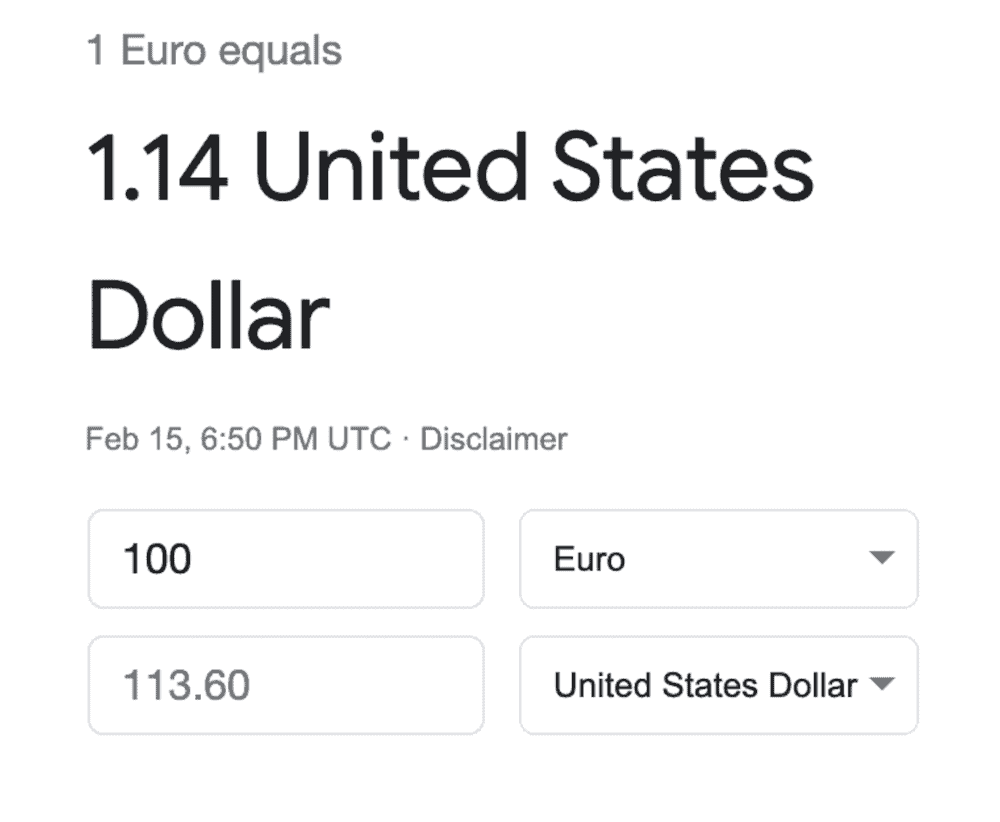Open the Euro currency dropdown
The height and width of the screenshot is (822, 1000).
(718, 558)
